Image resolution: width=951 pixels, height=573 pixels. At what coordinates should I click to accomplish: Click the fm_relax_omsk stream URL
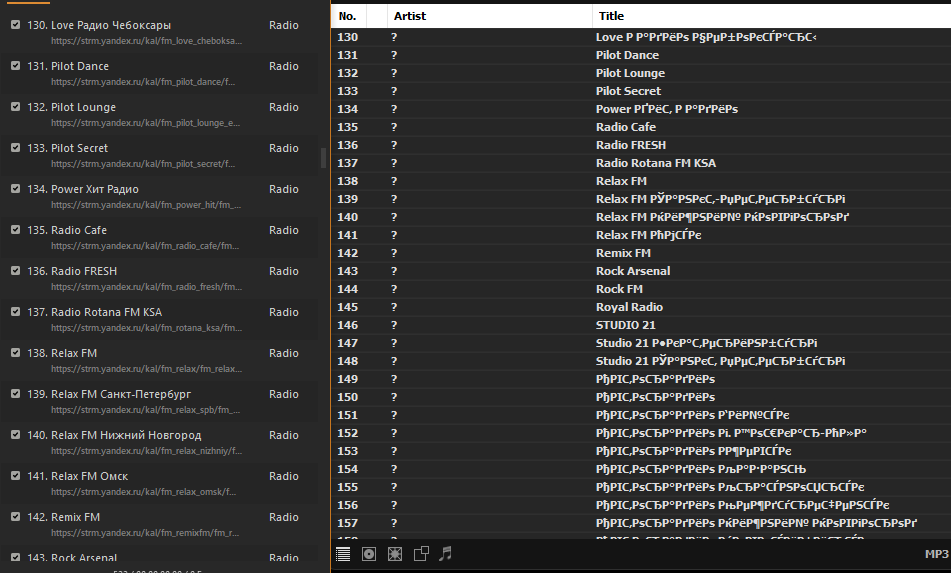143,492
